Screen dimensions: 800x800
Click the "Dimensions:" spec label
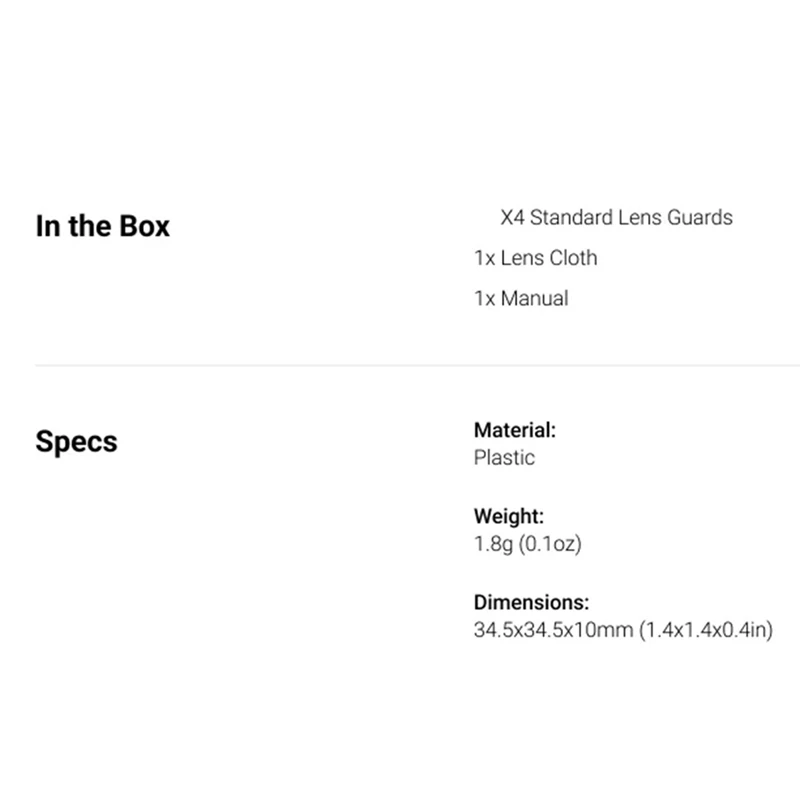coord(531,603)
